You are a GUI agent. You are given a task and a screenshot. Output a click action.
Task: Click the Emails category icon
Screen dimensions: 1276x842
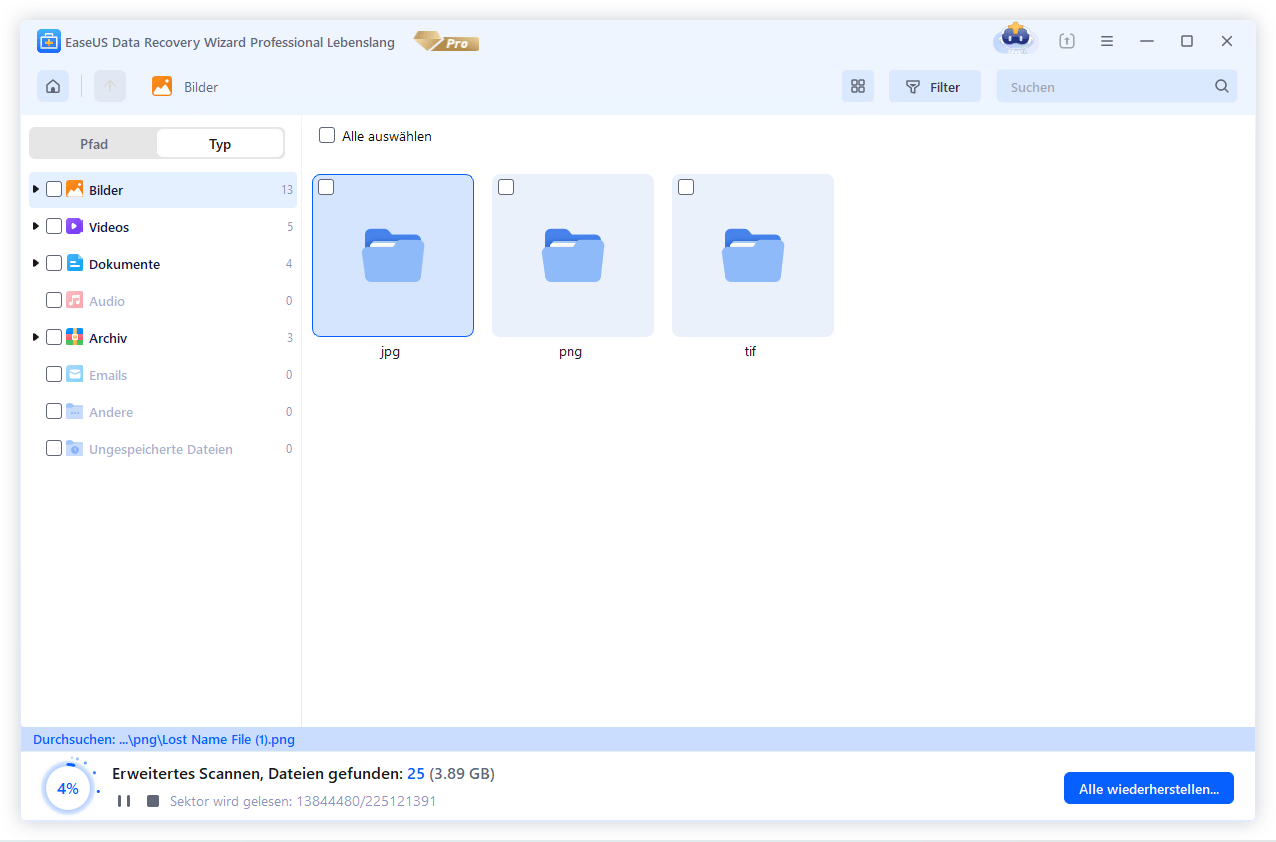(75, 375)
